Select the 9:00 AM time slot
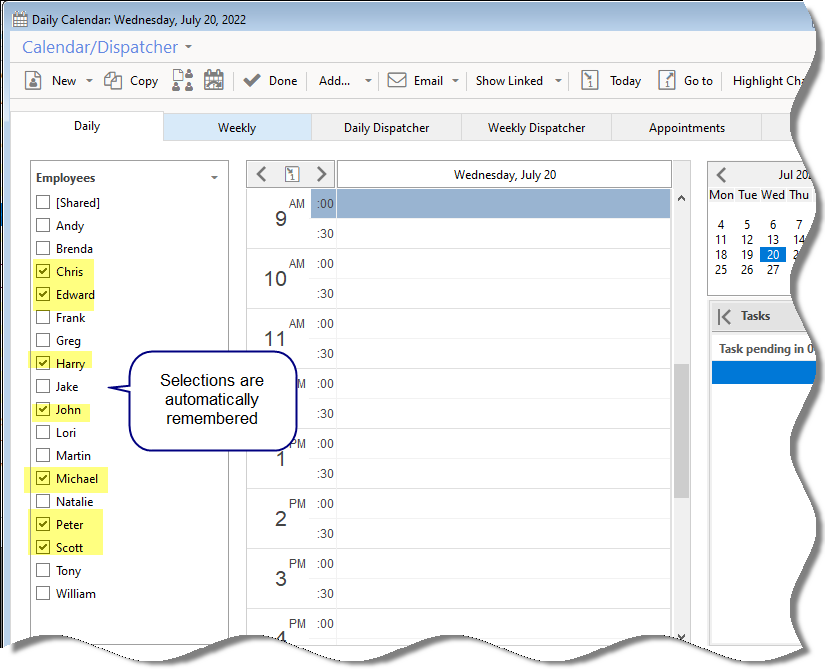825x669 pixels. 503,204
